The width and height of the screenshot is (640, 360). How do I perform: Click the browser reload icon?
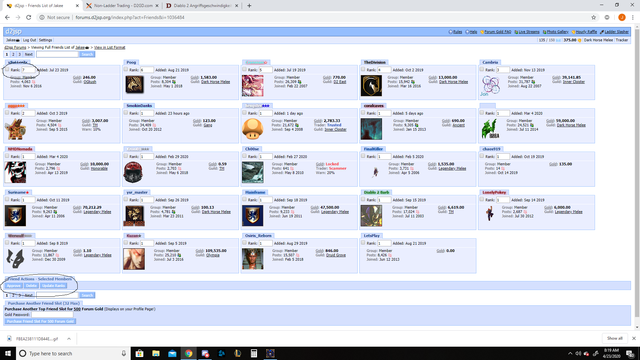coord(29,17)
